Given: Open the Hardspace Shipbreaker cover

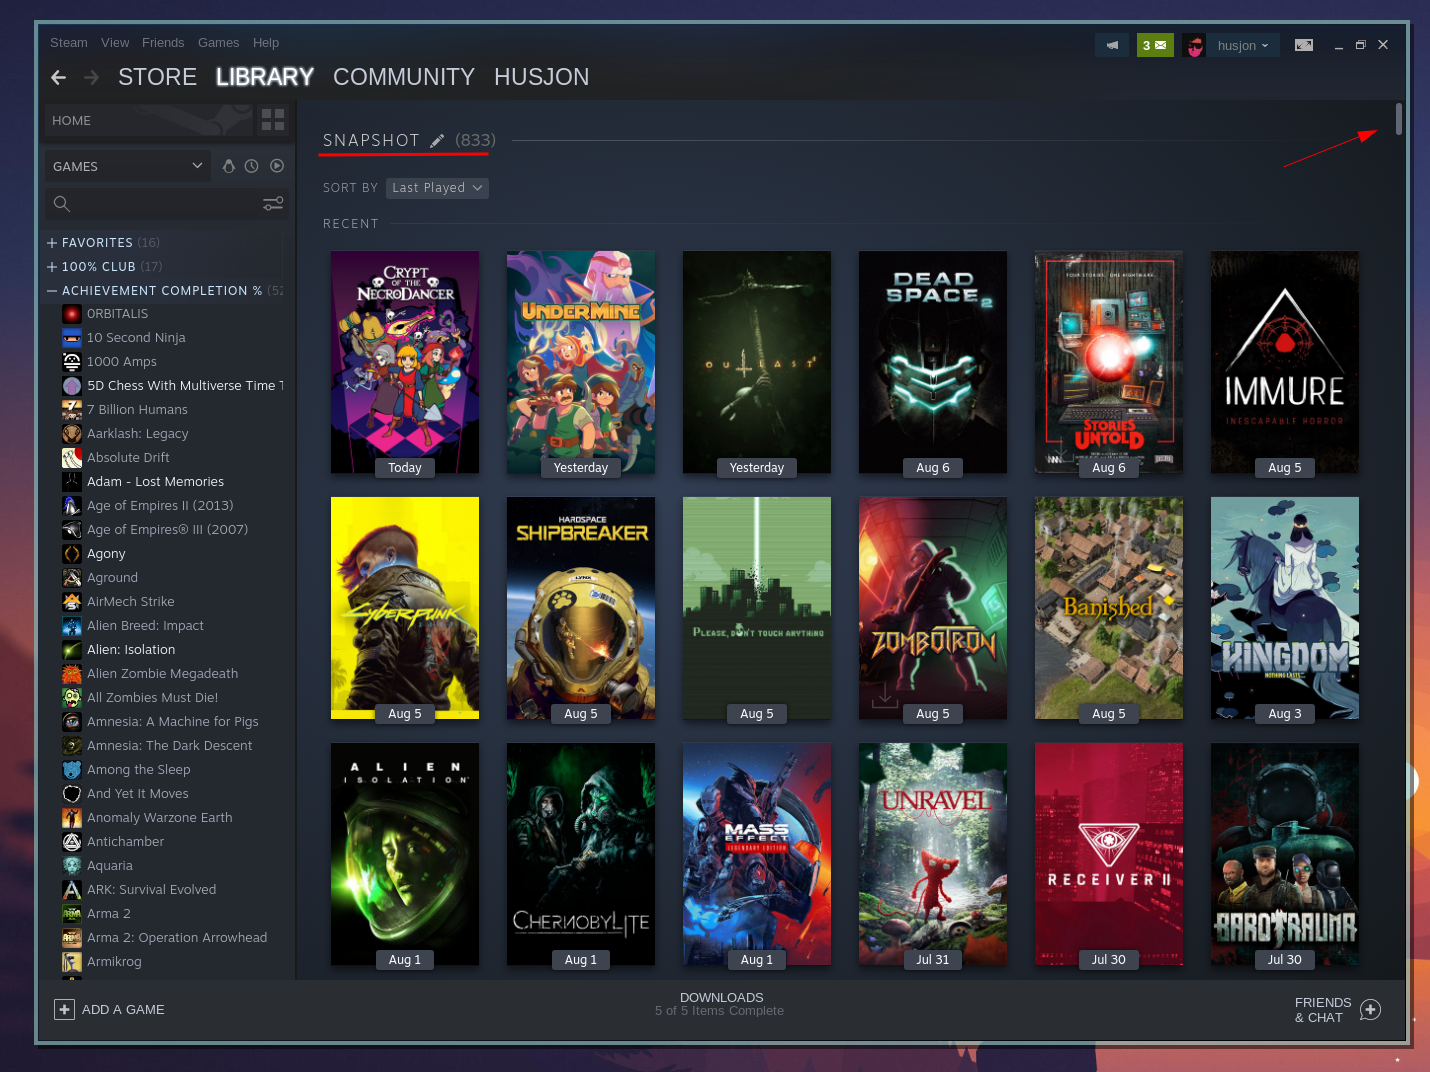Looking at the screenshot, I should pos(581,608).
